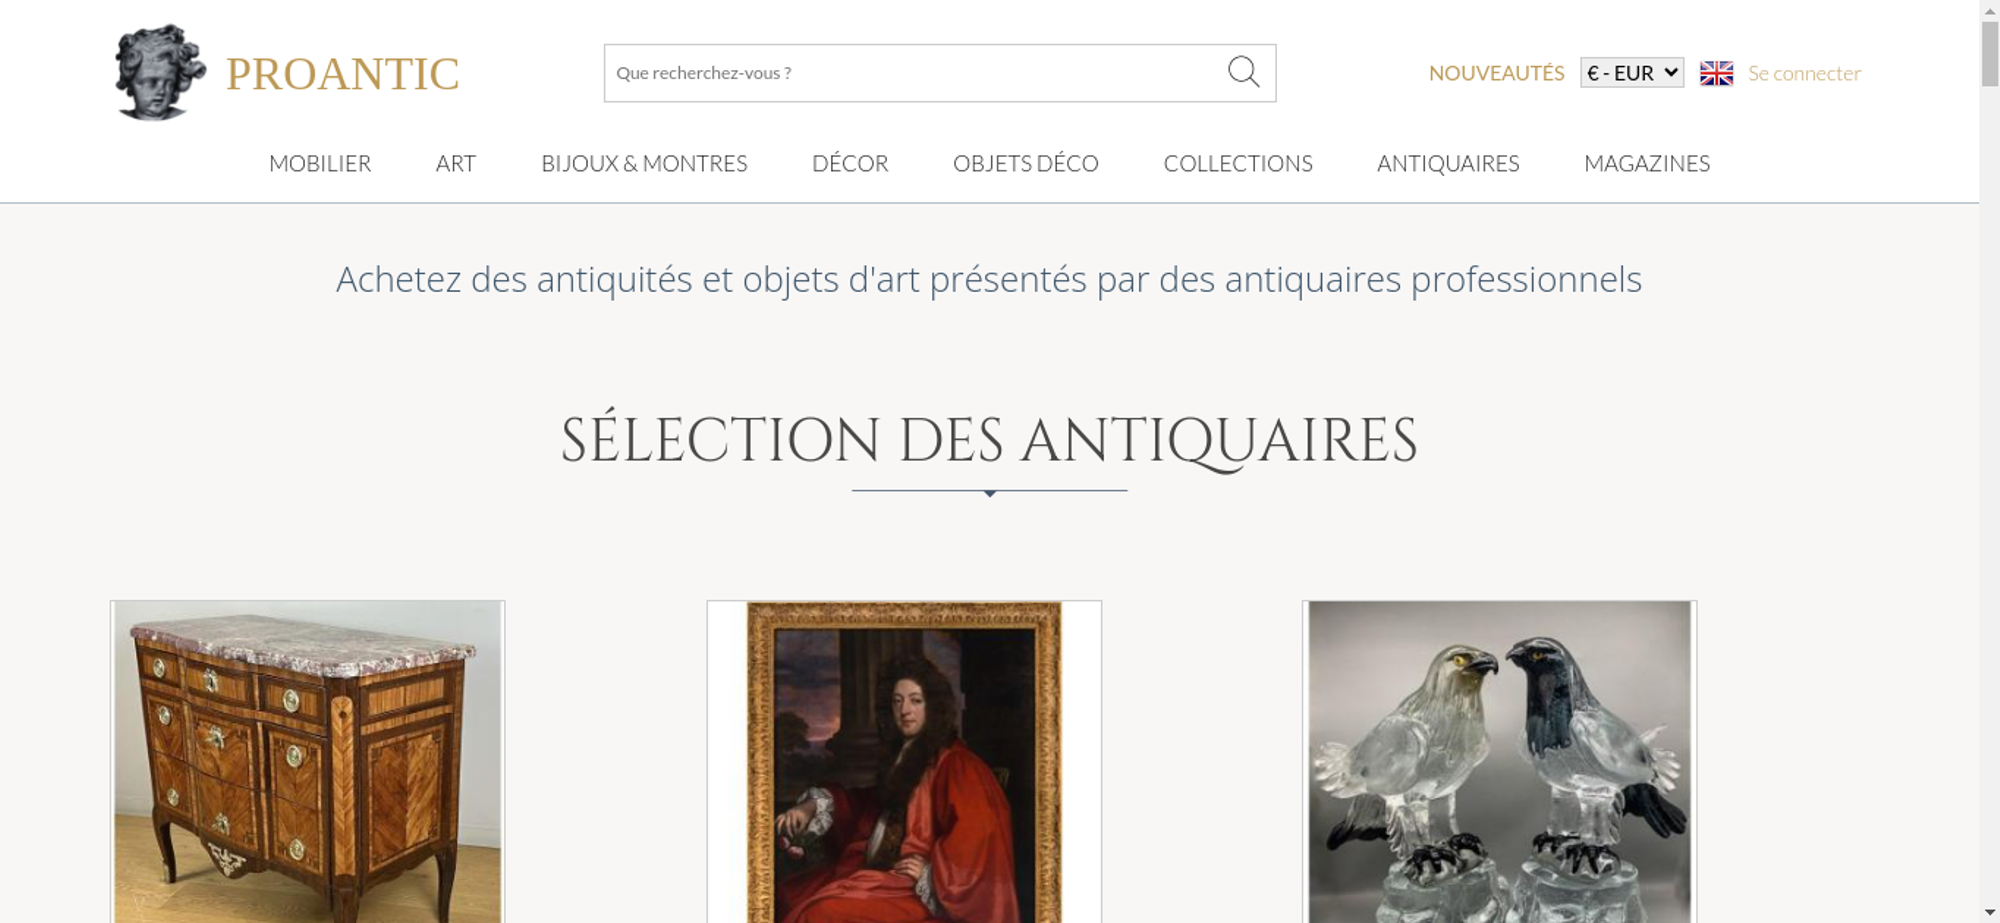The height and width of the screenshot is (923, 2000).
Task: Focus the 'Que recherchez-vous ?' search field
Action: [915, 73]
